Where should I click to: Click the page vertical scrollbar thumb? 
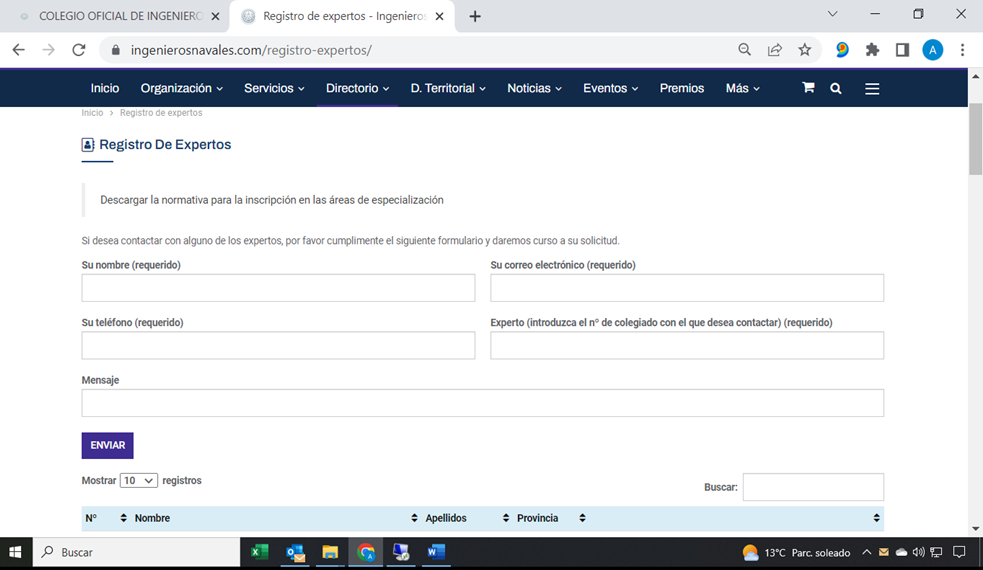[975, 139]
